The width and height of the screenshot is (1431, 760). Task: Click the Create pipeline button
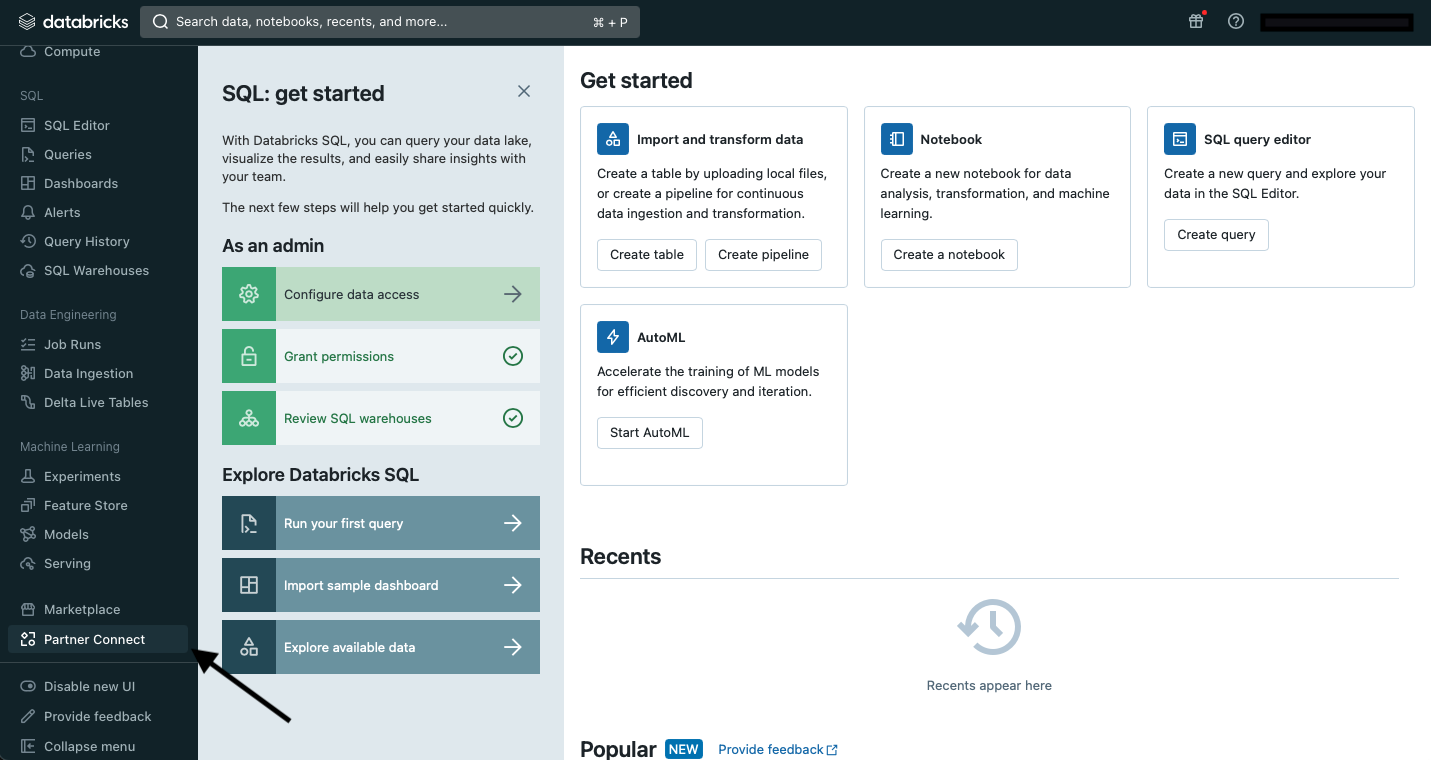(764, 255)
